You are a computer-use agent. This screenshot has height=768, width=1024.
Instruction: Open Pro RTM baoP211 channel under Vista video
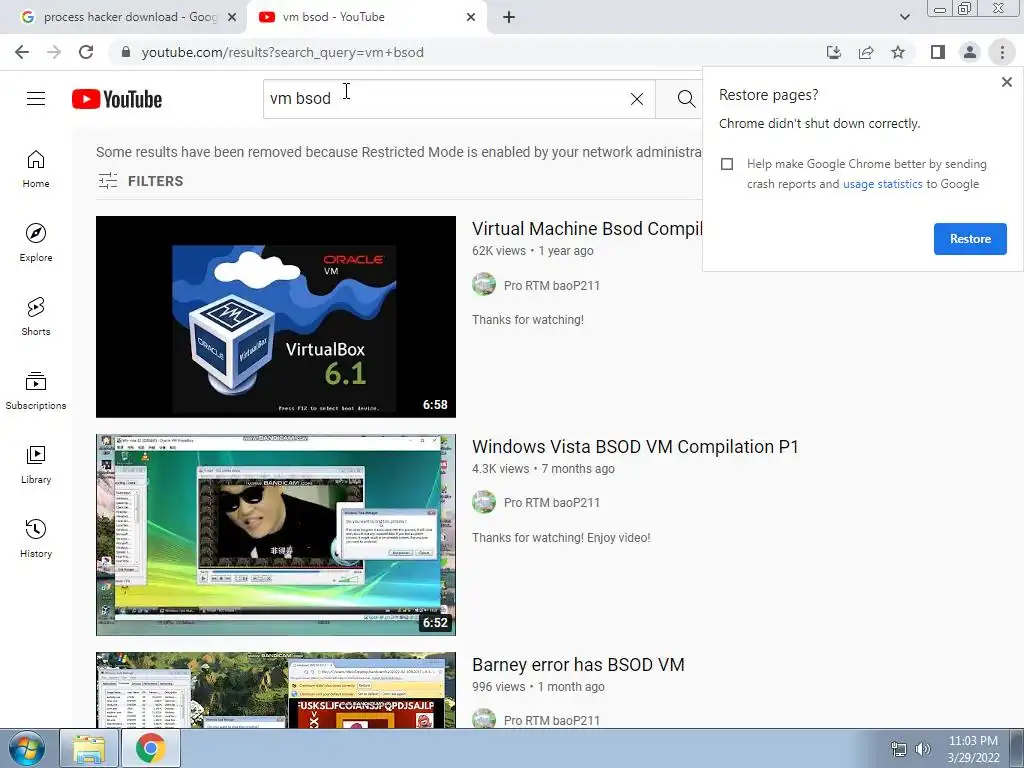click(x=552, y=503)
